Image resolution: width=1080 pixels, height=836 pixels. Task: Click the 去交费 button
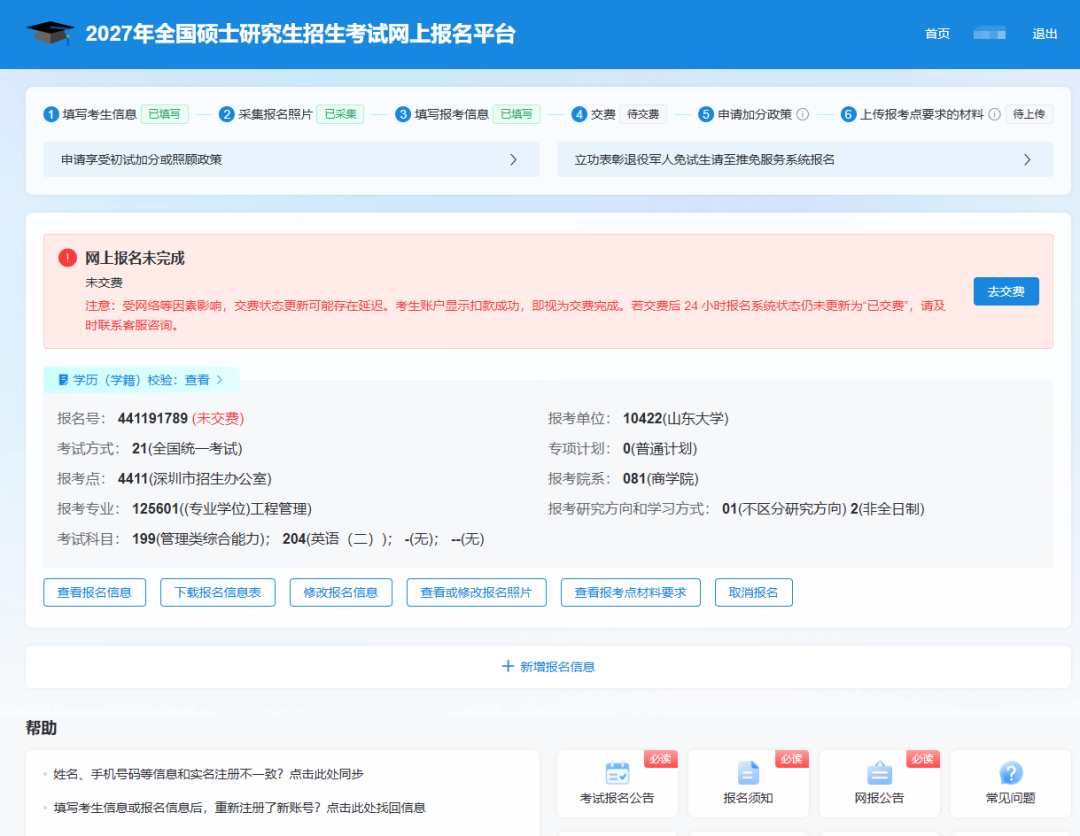coord(1006,291)
